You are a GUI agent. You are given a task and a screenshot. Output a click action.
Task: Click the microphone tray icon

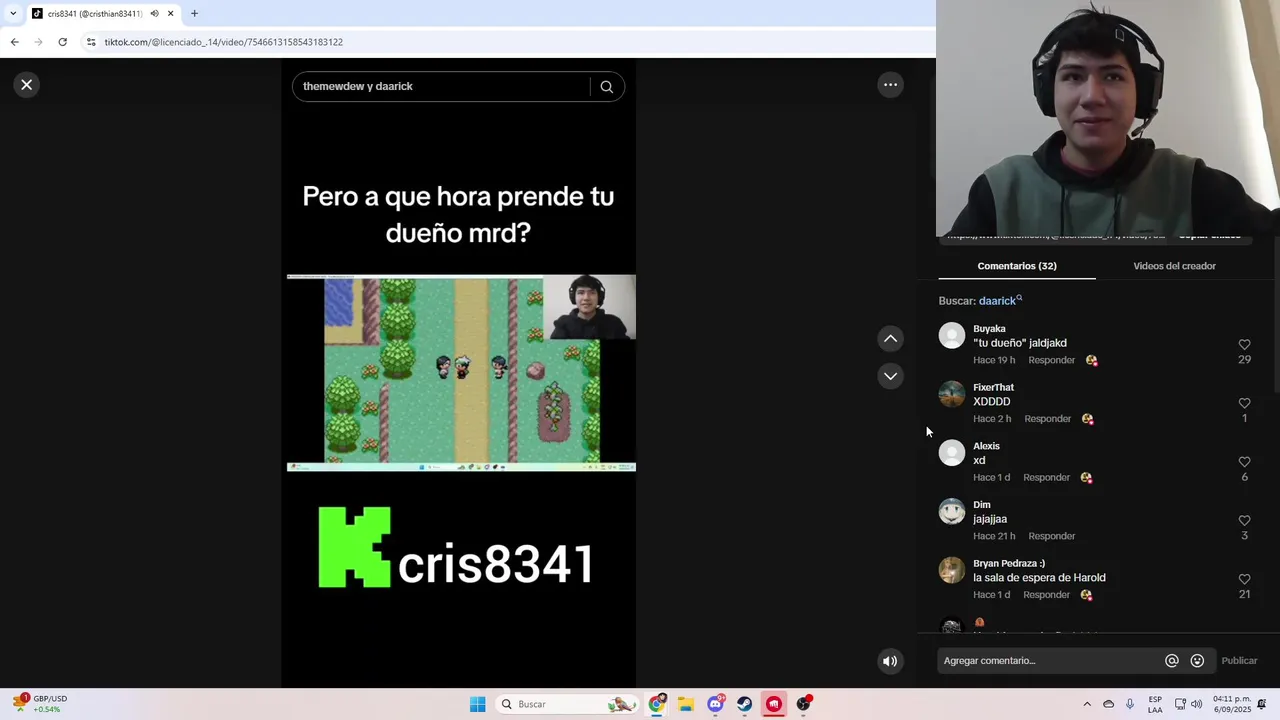(x=1130, y=704)
